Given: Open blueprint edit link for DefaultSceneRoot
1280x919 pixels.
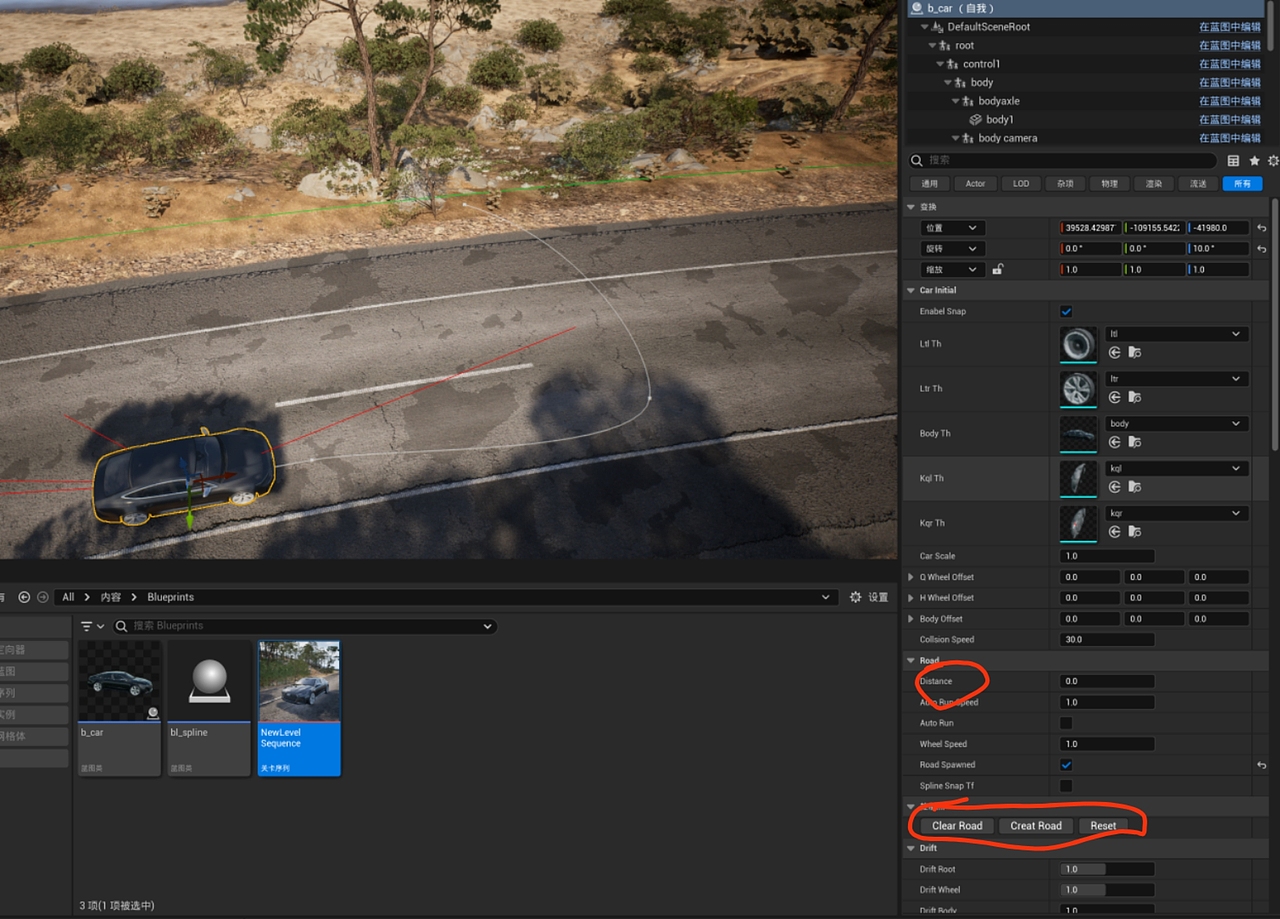Looking at the screenshot, I should pyautogui.click(x=1230, y=27).
